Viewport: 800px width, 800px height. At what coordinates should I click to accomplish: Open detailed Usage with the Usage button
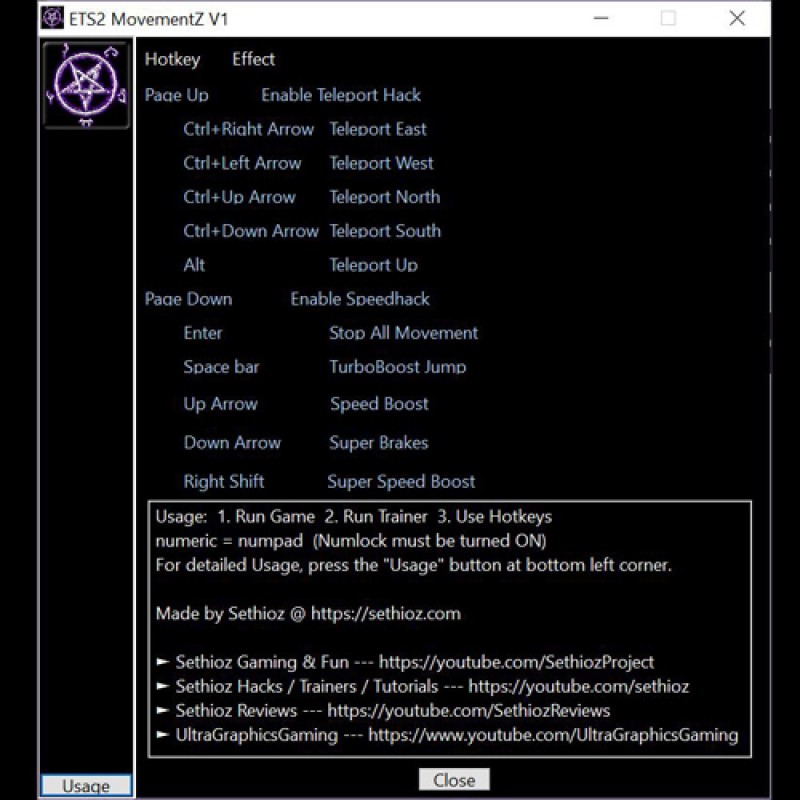[86, 786]
